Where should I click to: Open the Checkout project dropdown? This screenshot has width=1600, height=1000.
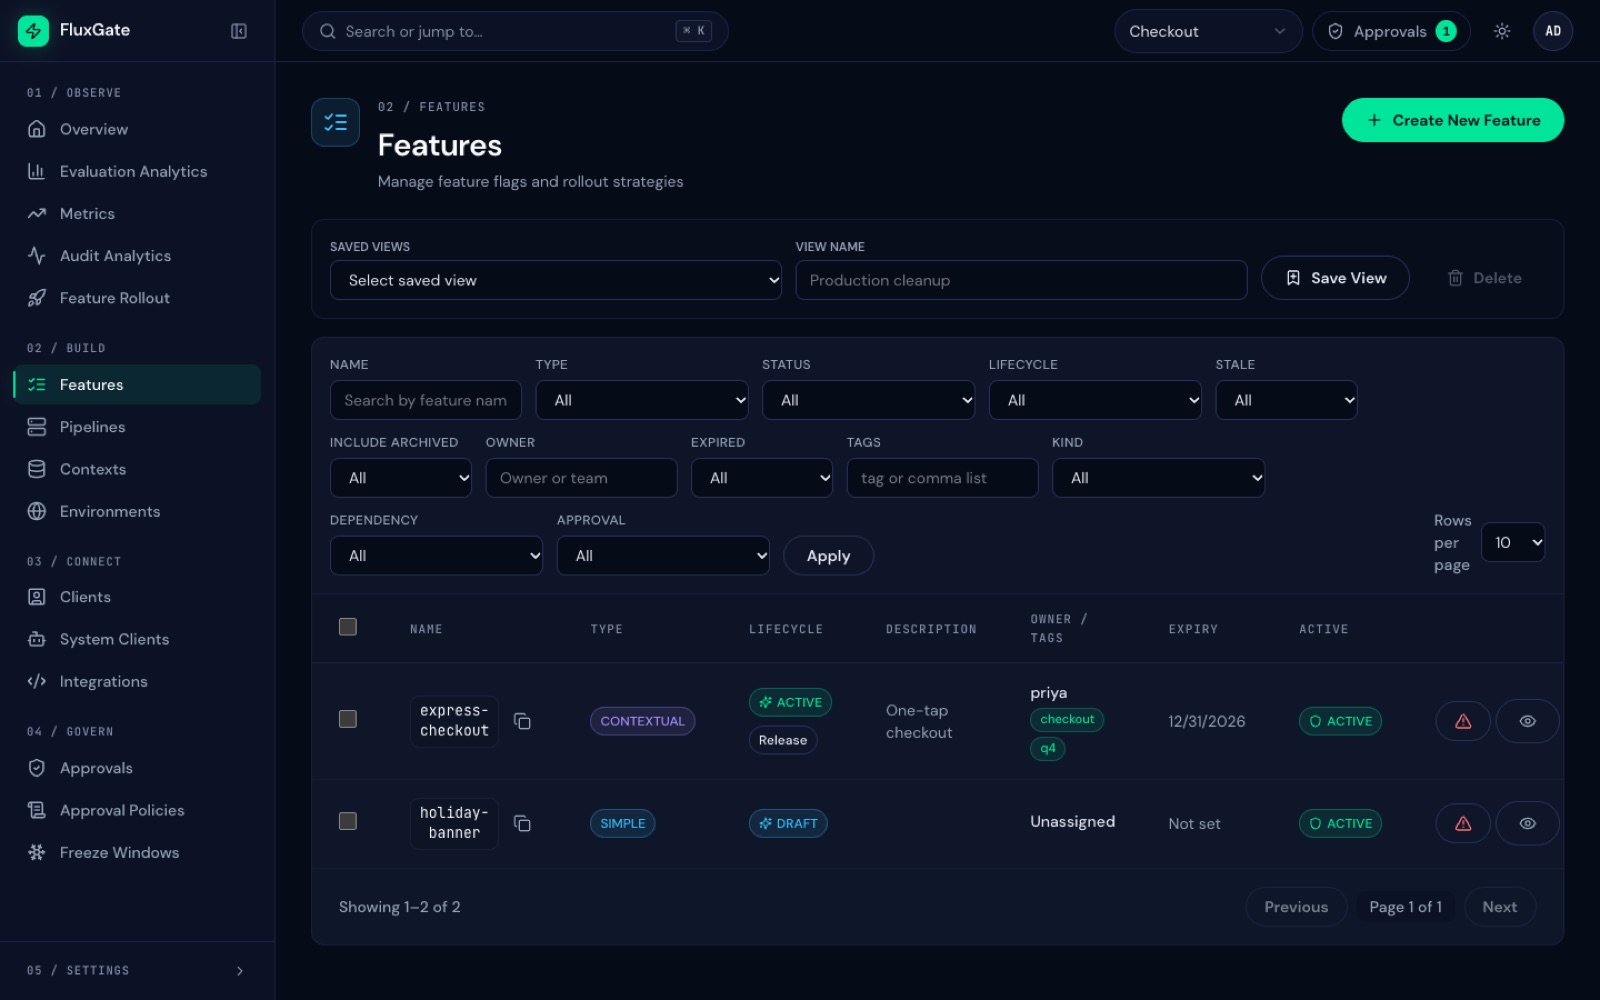(x=1208, y=31)
